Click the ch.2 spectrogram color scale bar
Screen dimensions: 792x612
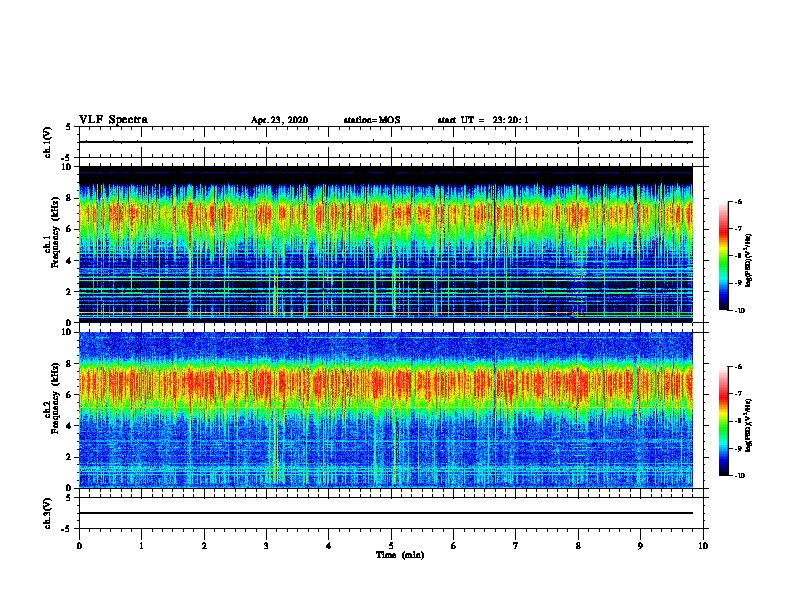[723, 421]
